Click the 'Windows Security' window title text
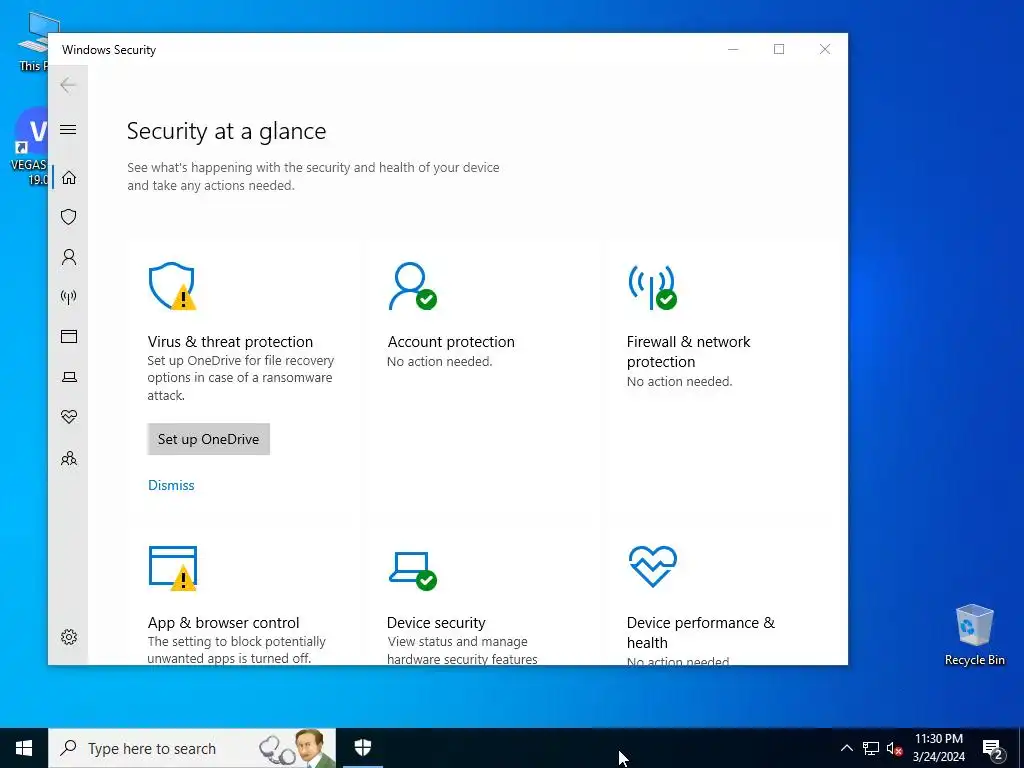Image resolution: width=1024 pixels, height=768 pixels. coord(109,50)
